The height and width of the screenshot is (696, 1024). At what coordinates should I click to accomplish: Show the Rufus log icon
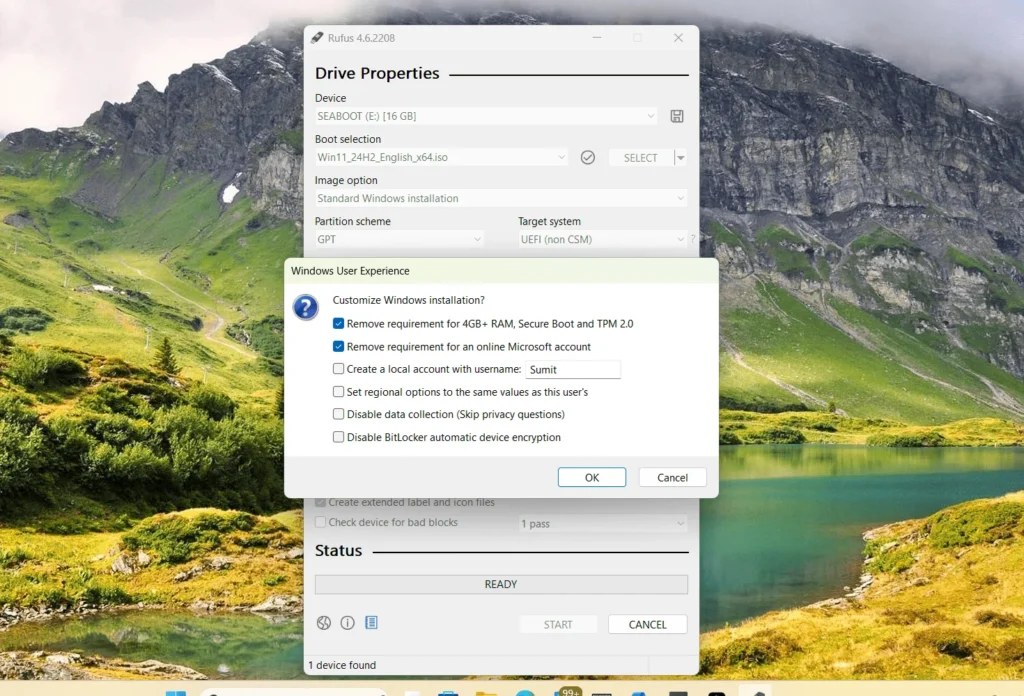click(x=371, y=623)
